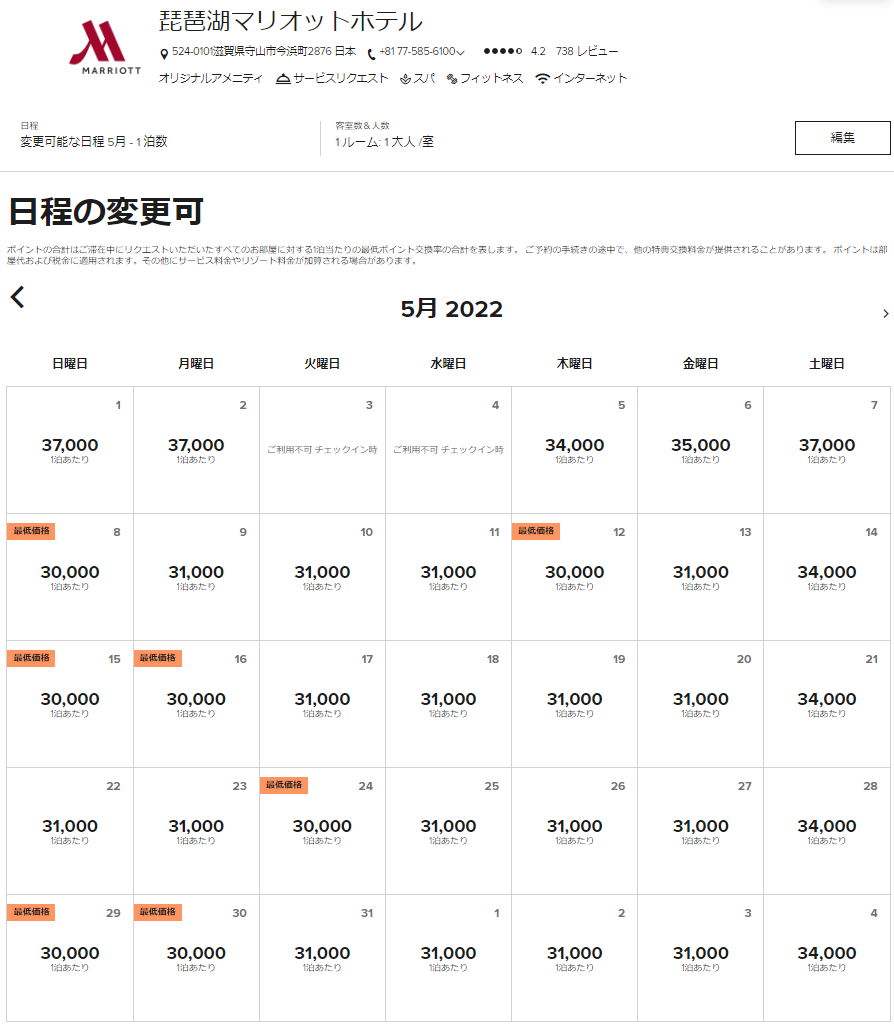Select May 12 with 最低価格 badge
894x1034 pixels.
coord(574,577)
